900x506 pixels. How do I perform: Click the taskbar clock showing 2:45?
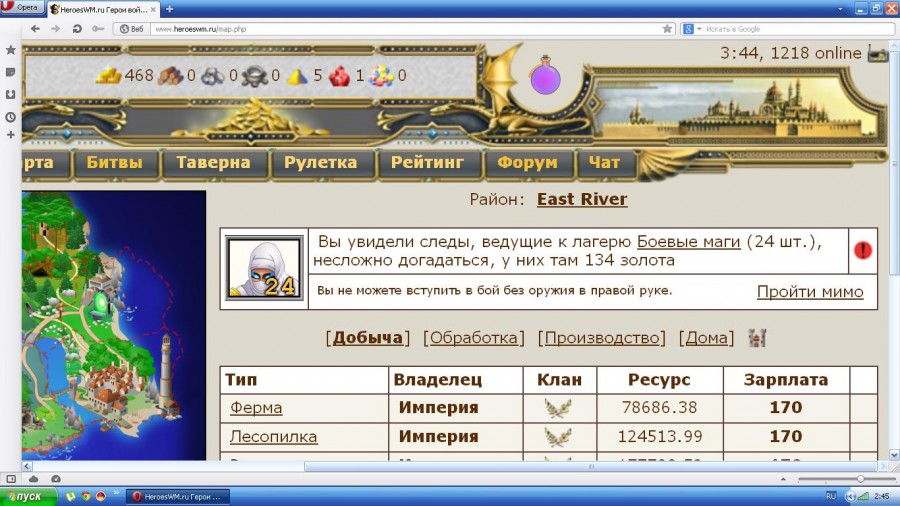(882, 496)
